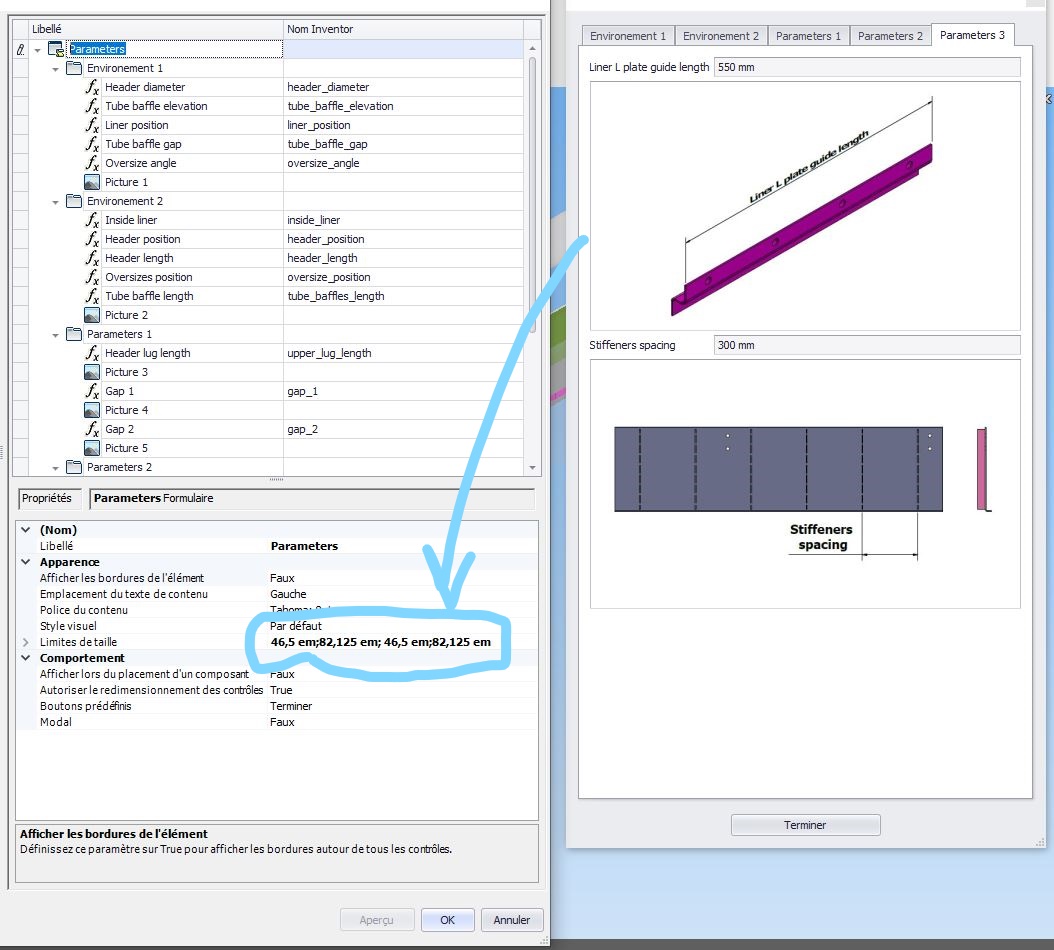Disable Autoriser le redimensionnement des contrôles
This screenshot has width=1054, height=950.
pos(282,690)
